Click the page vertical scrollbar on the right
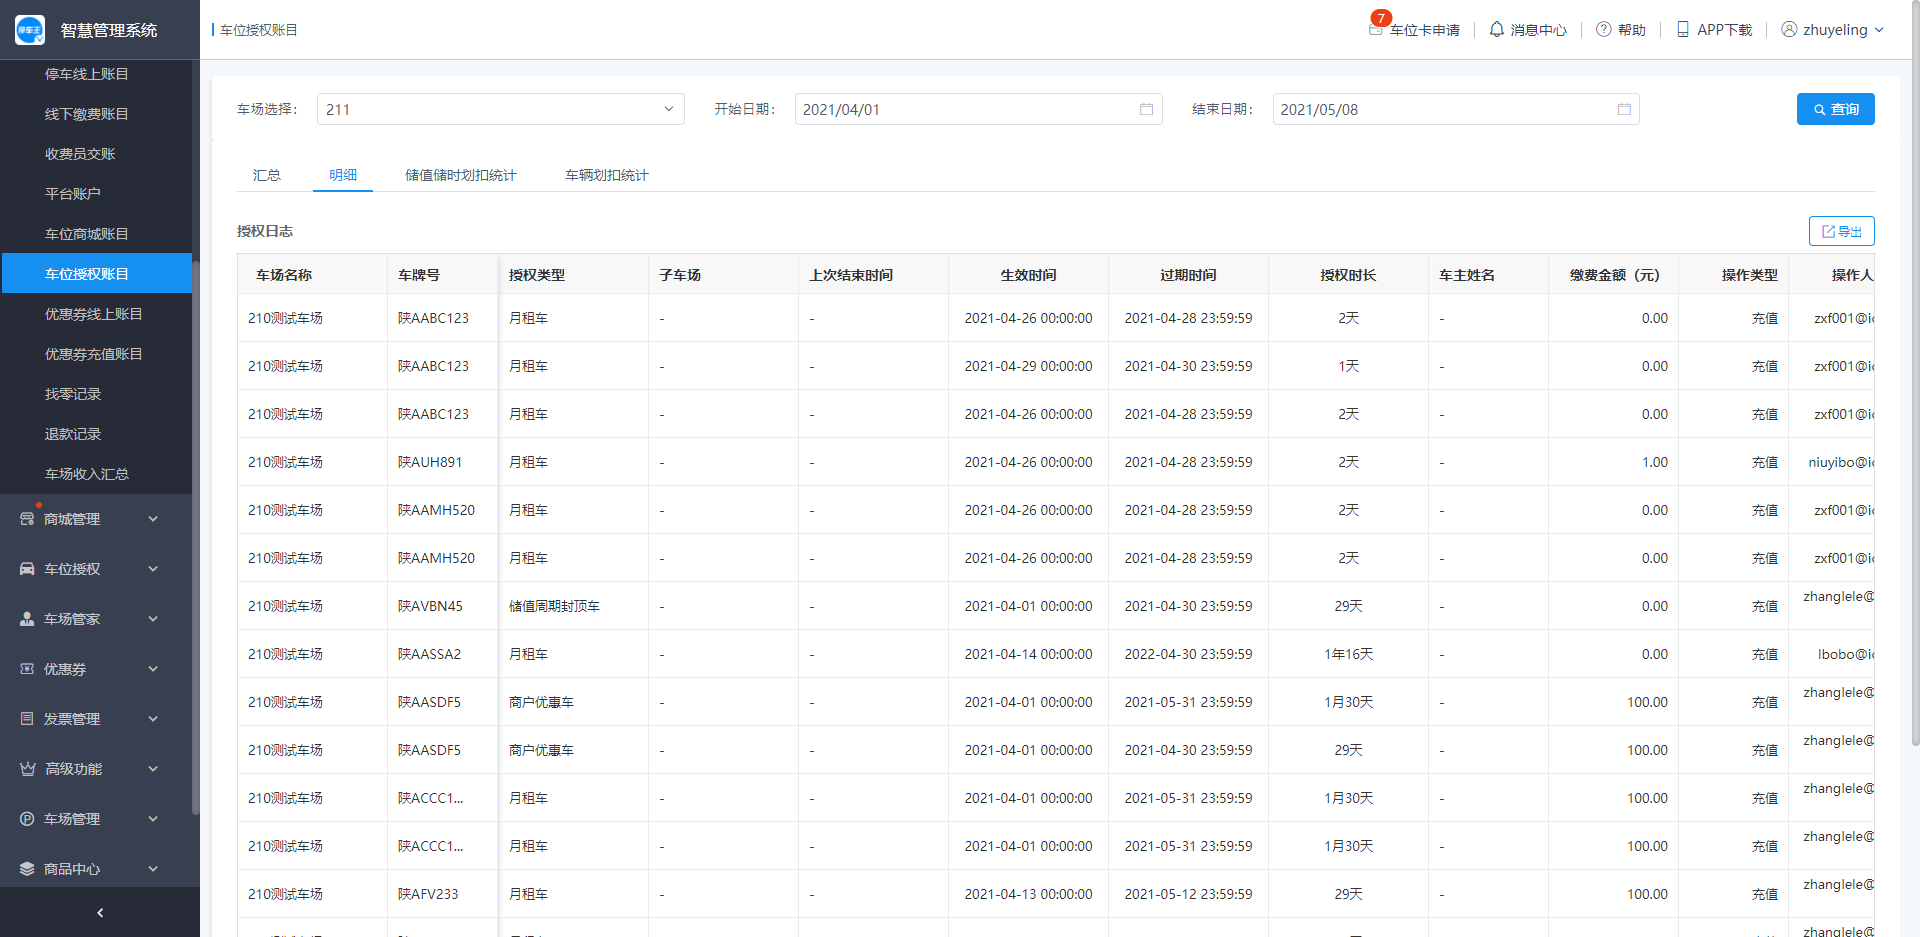Viewport: 1920px width, 937px height. (x=1914, y=400)
